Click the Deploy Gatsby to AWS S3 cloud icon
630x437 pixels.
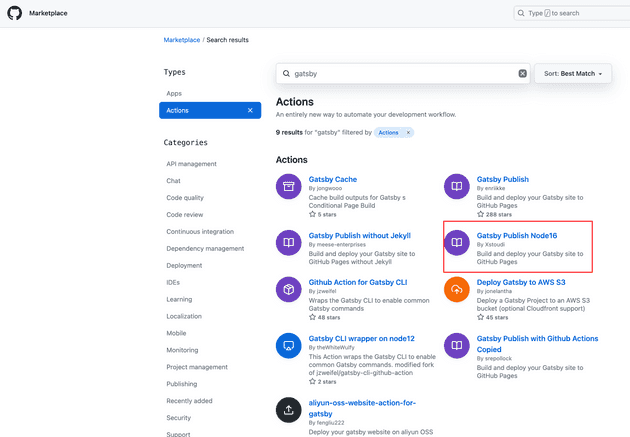pos(457,289)
